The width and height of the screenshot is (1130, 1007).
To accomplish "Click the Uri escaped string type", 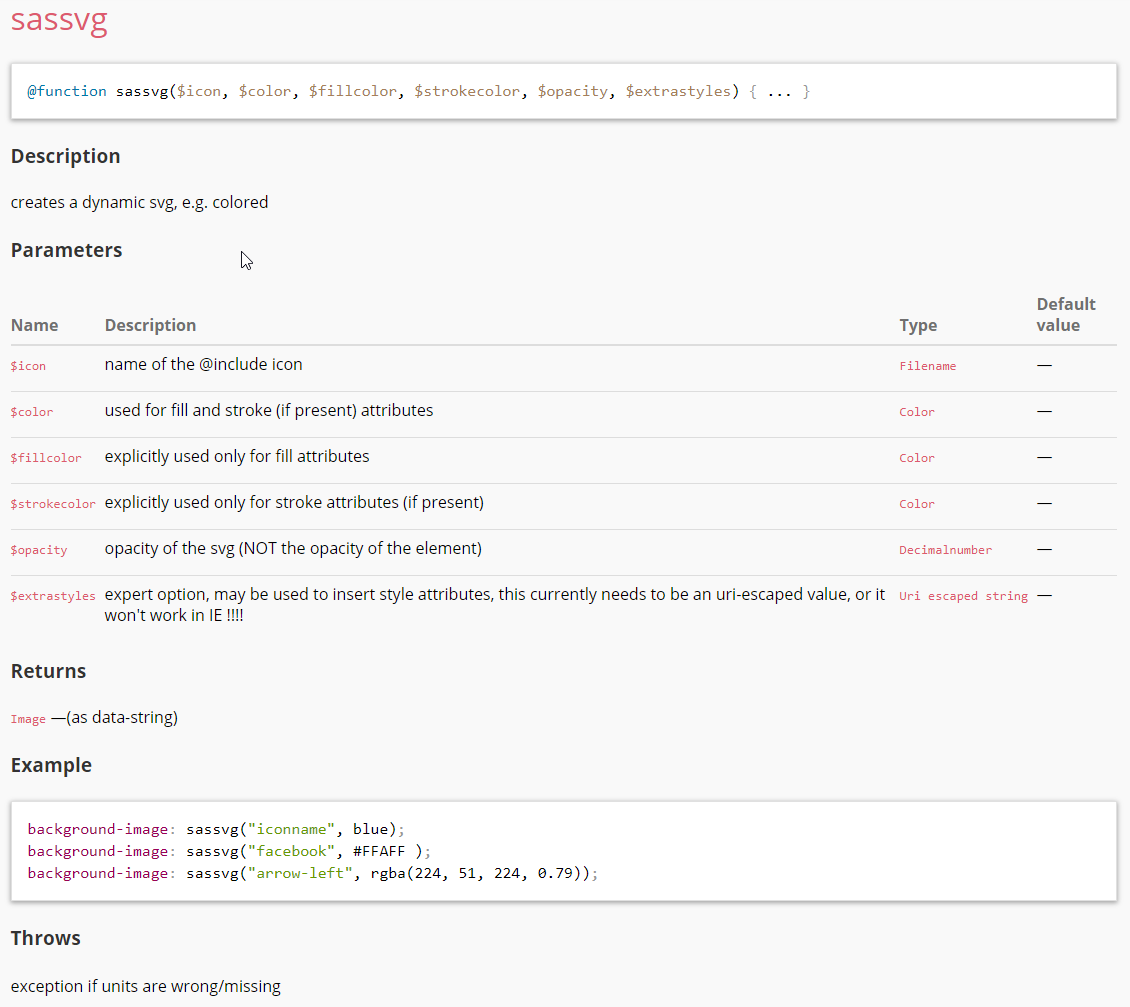I will (964, 596).
